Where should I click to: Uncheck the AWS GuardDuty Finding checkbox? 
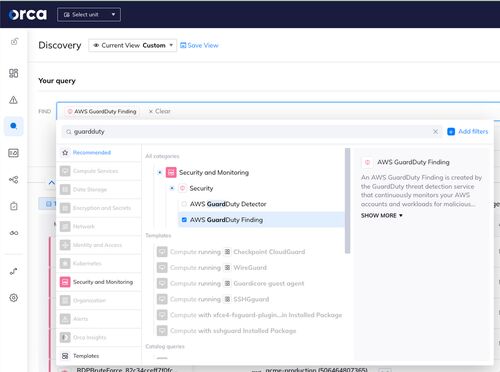[x=184, y=220]
